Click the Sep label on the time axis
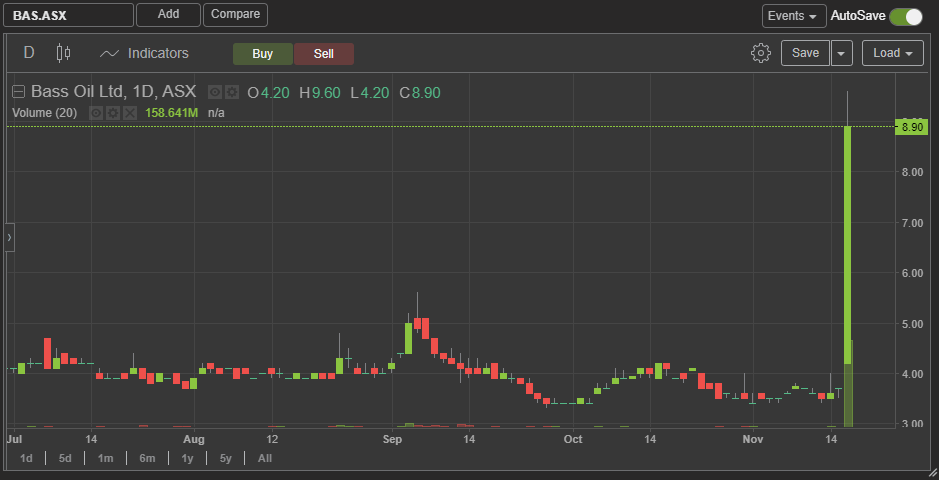 point(392,440)
